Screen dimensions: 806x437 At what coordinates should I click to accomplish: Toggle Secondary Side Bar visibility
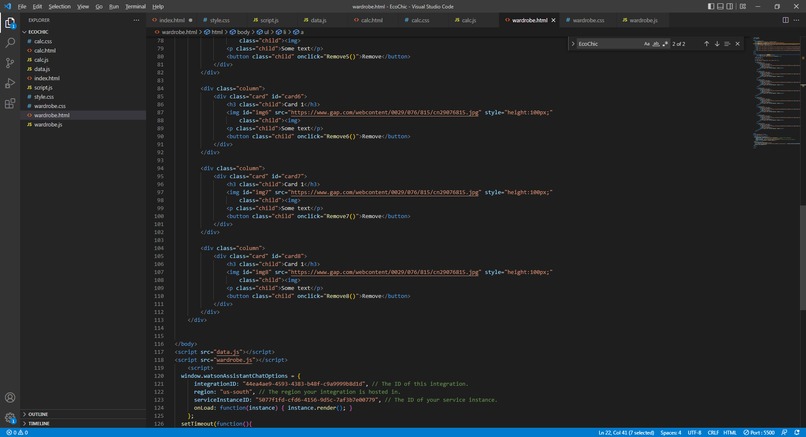tap(729, 6)
